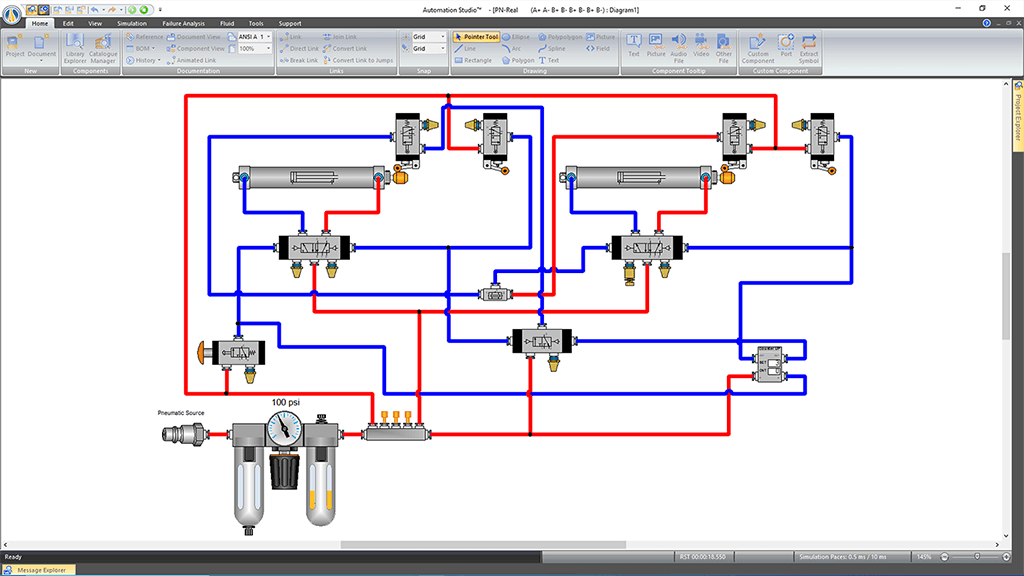Viewport: 1024px width, 576px height.
Task: Select the Text component tooltip icon
Action: pos(633,45)
